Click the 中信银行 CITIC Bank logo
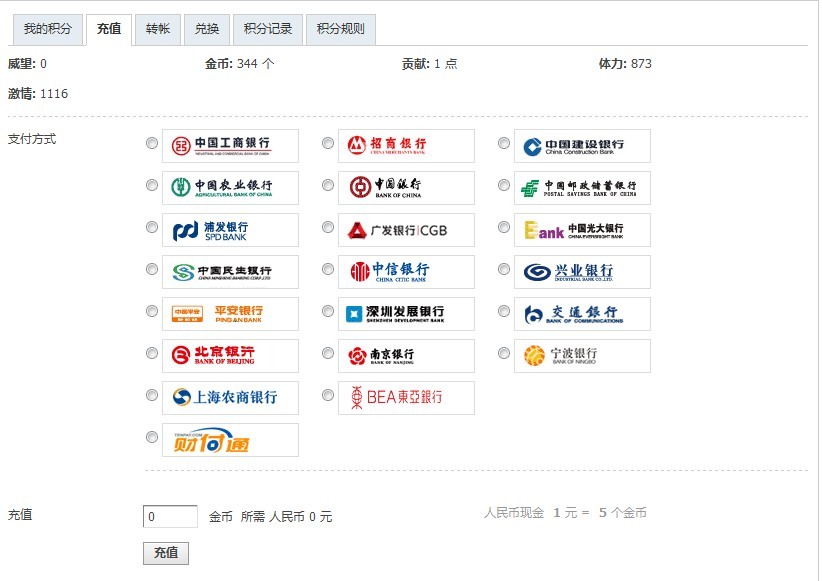The width and height of the screenshot is (822, 581). pyautogui.click(x=406, y=272)
